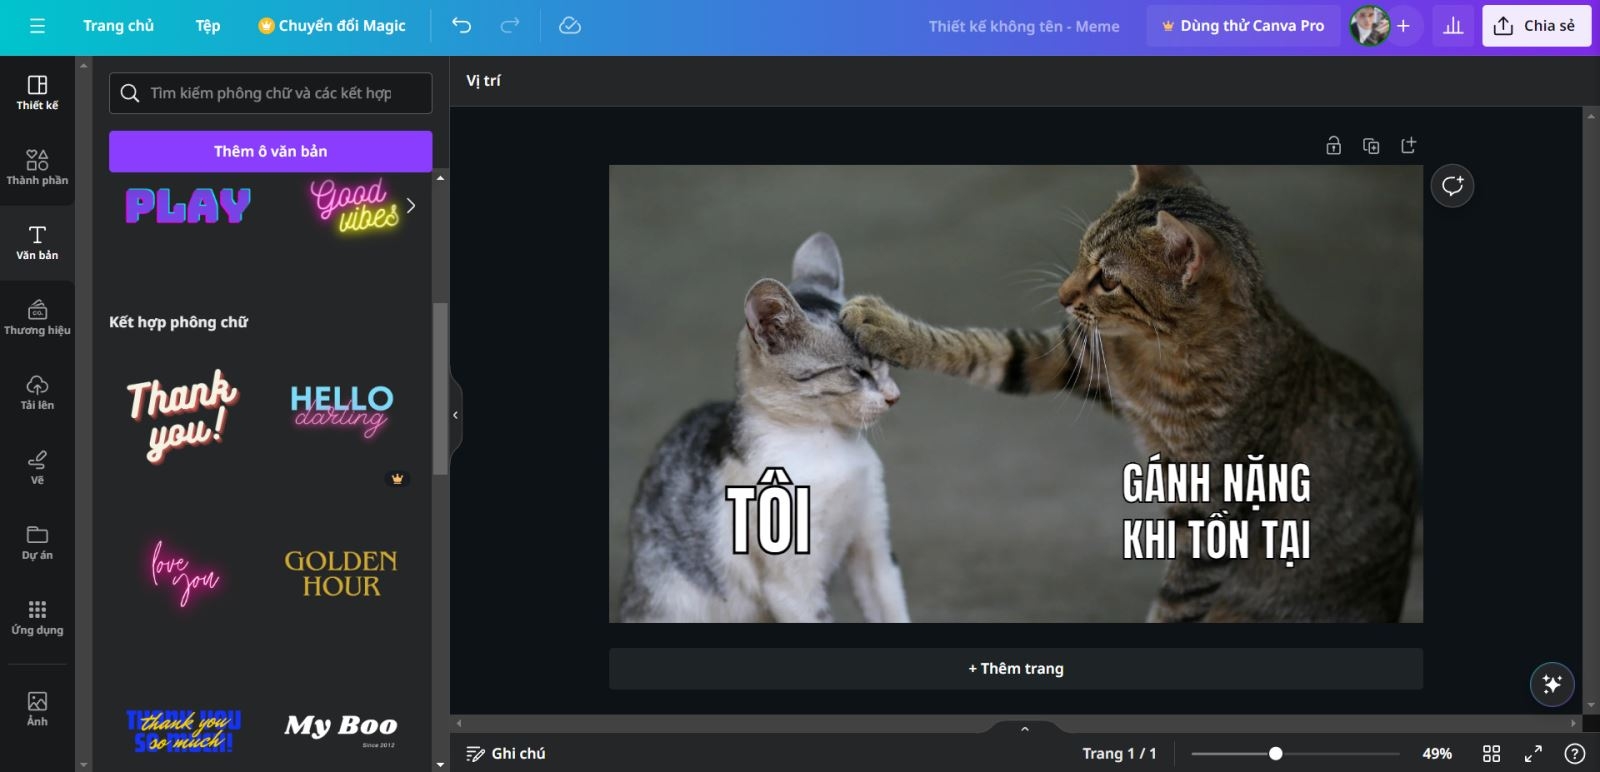This screenshot has width=1600, height=772.
Task: Open Văn bản text panel
Action: (x=37, y=243)
